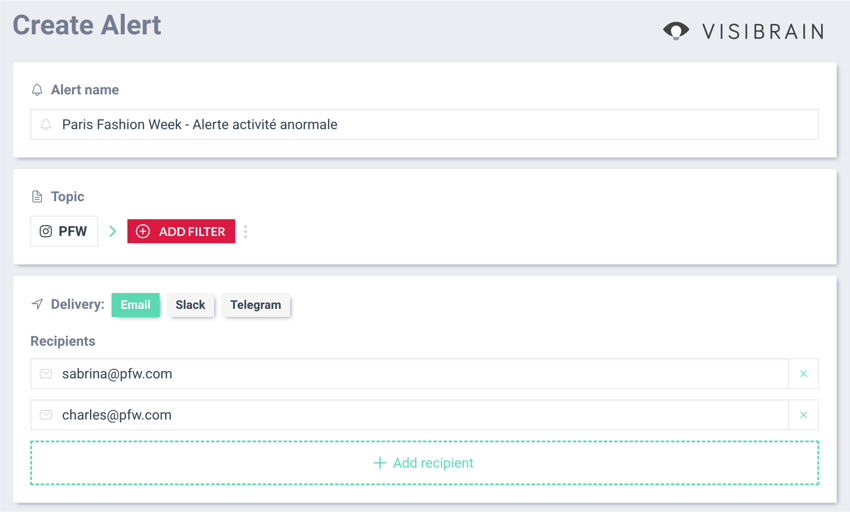Switch delivery to Telegram
This screenshot has width=850, height=512.
coord(256,305)
